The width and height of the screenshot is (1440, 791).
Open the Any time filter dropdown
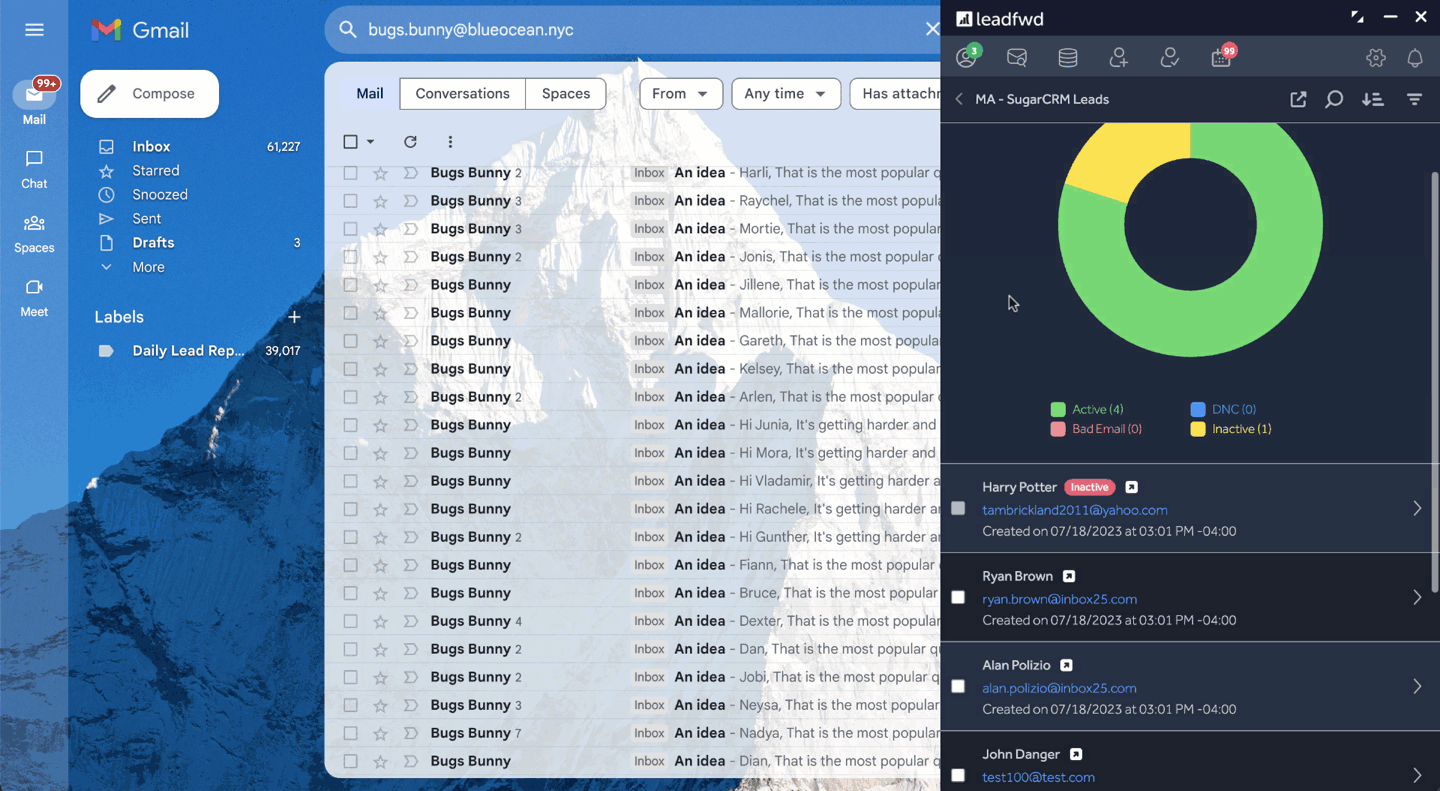[785, 93]
